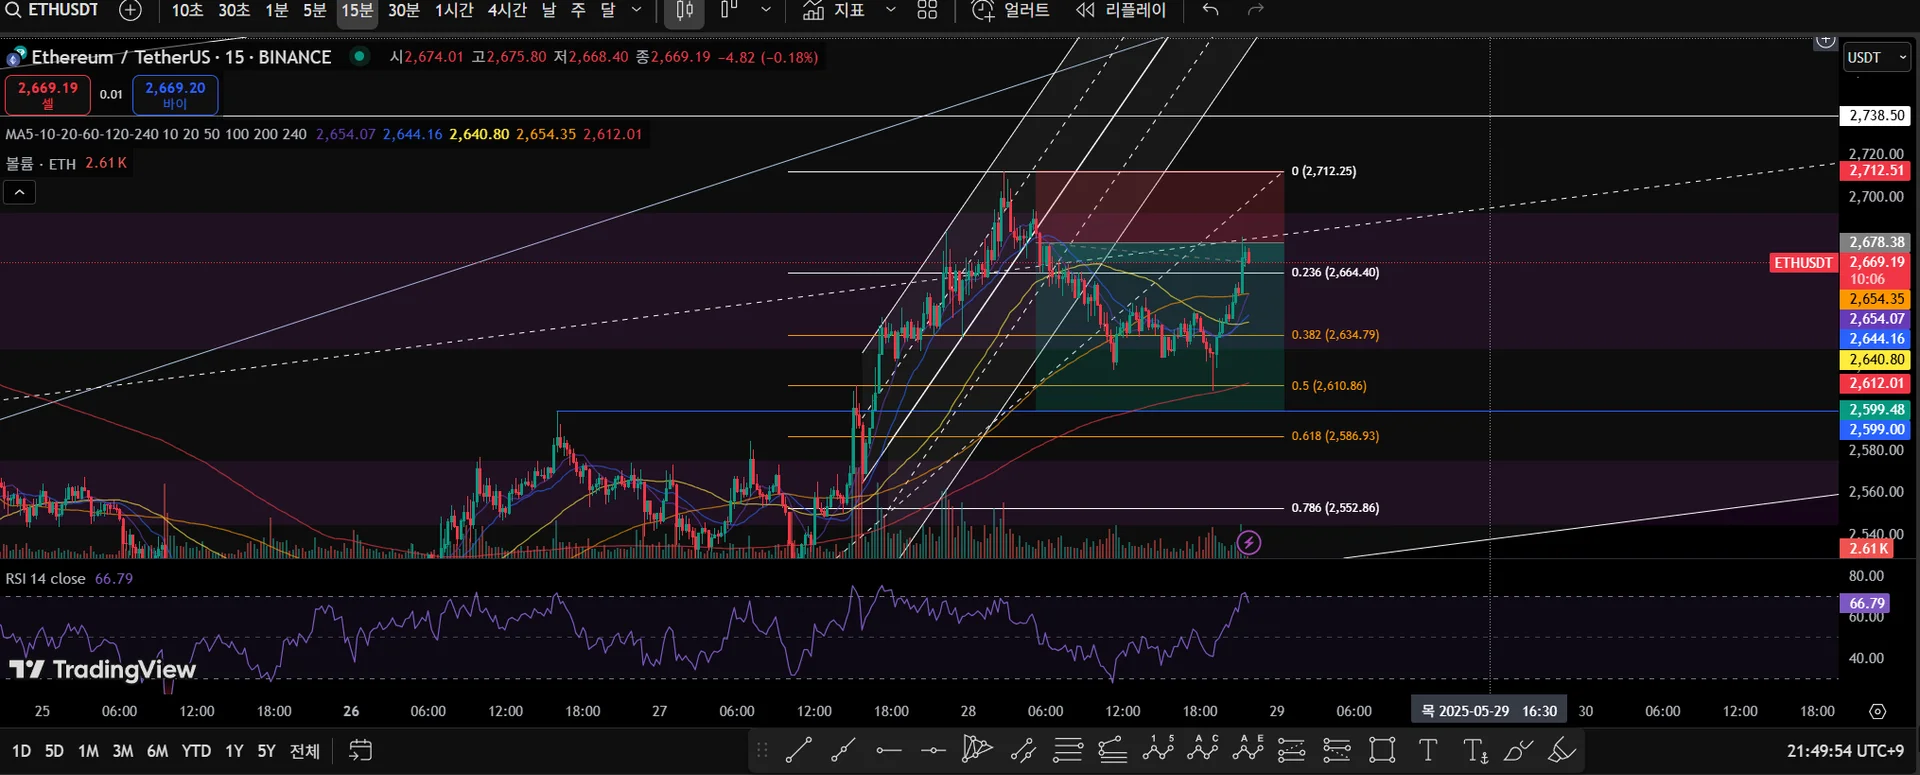Screen dimensions: 1920x775
Task: Set the date range to 1Y
Action: [x=234, y=751]
